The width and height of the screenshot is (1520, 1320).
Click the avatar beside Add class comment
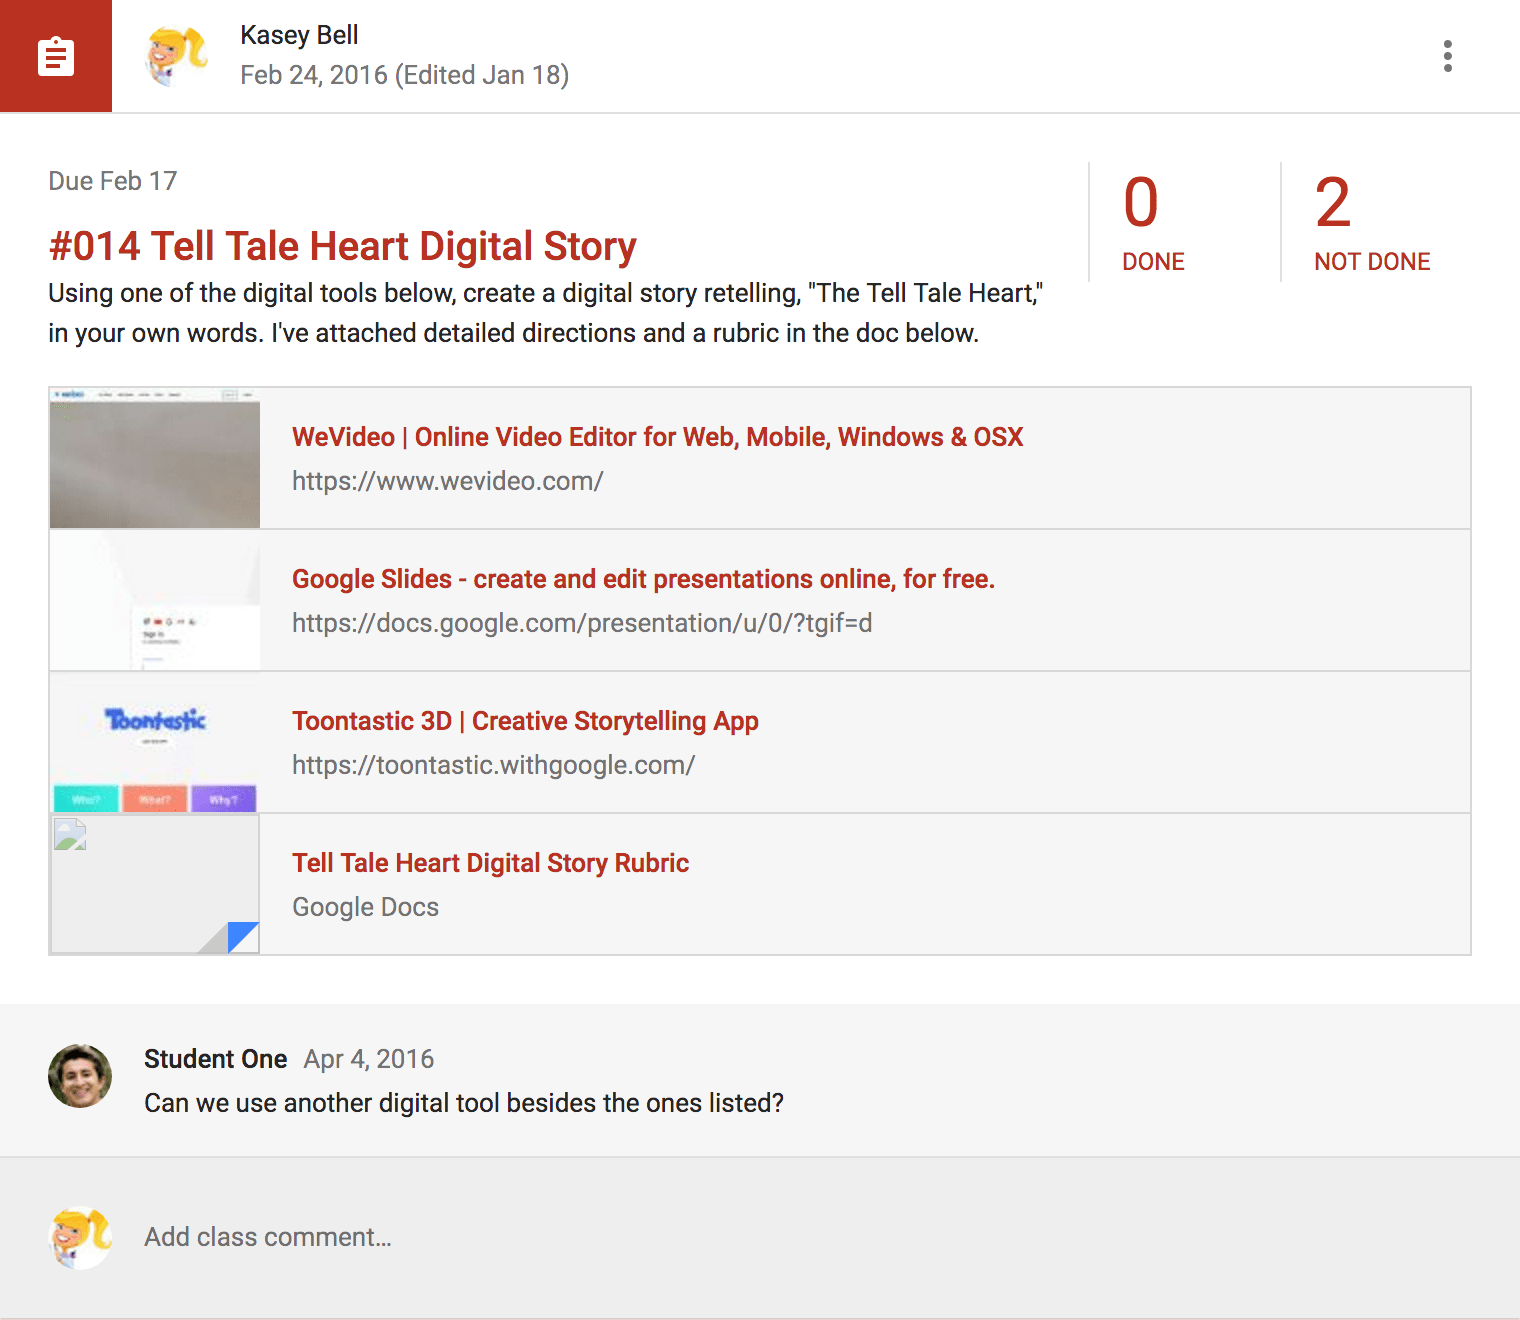coord(80,1238)
